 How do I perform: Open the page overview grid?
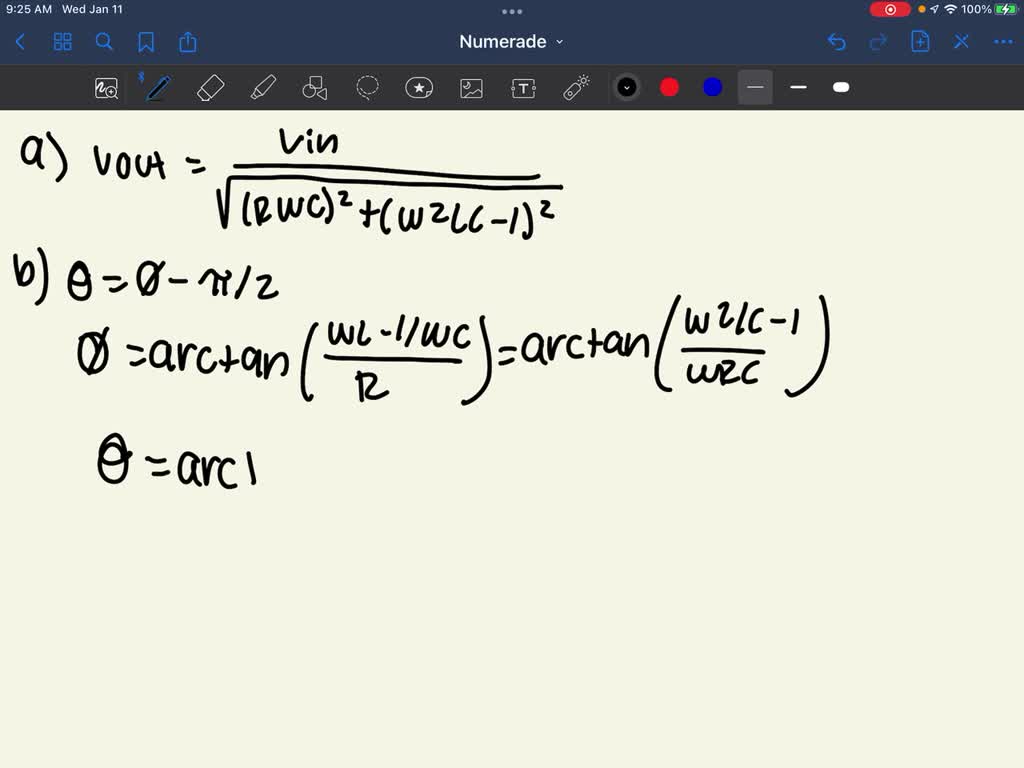tap(62, 42)
